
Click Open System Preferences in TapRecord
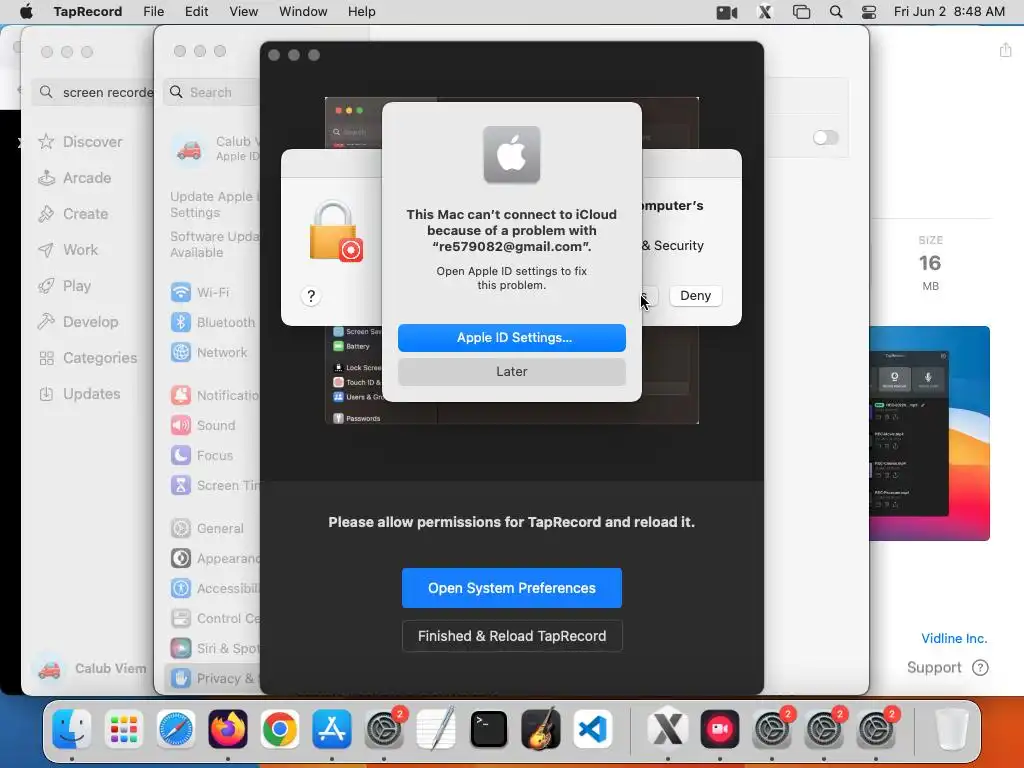click(511, 588)
